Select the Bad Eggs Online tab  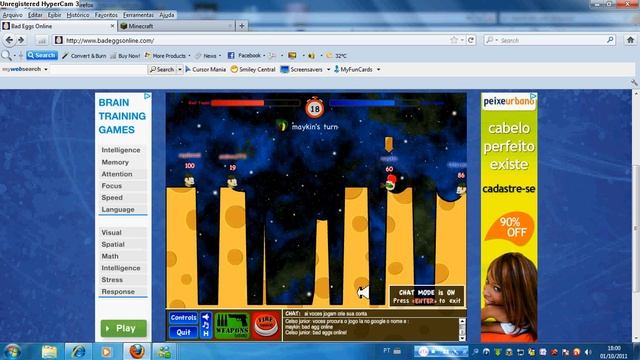(58, 26)
